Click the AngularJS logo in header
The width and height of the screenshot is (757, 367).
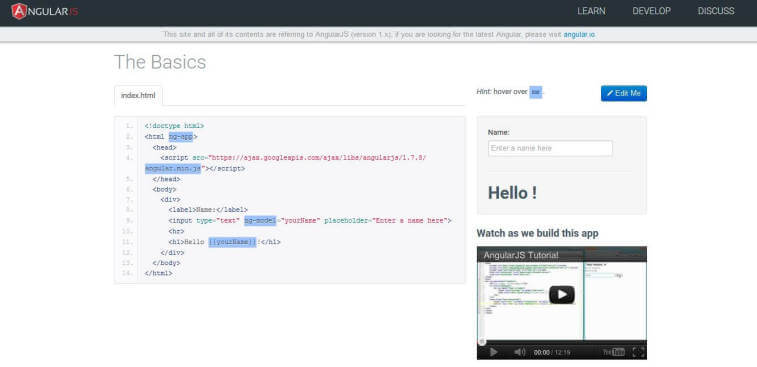pyautogui.click(x=44, y=11)
